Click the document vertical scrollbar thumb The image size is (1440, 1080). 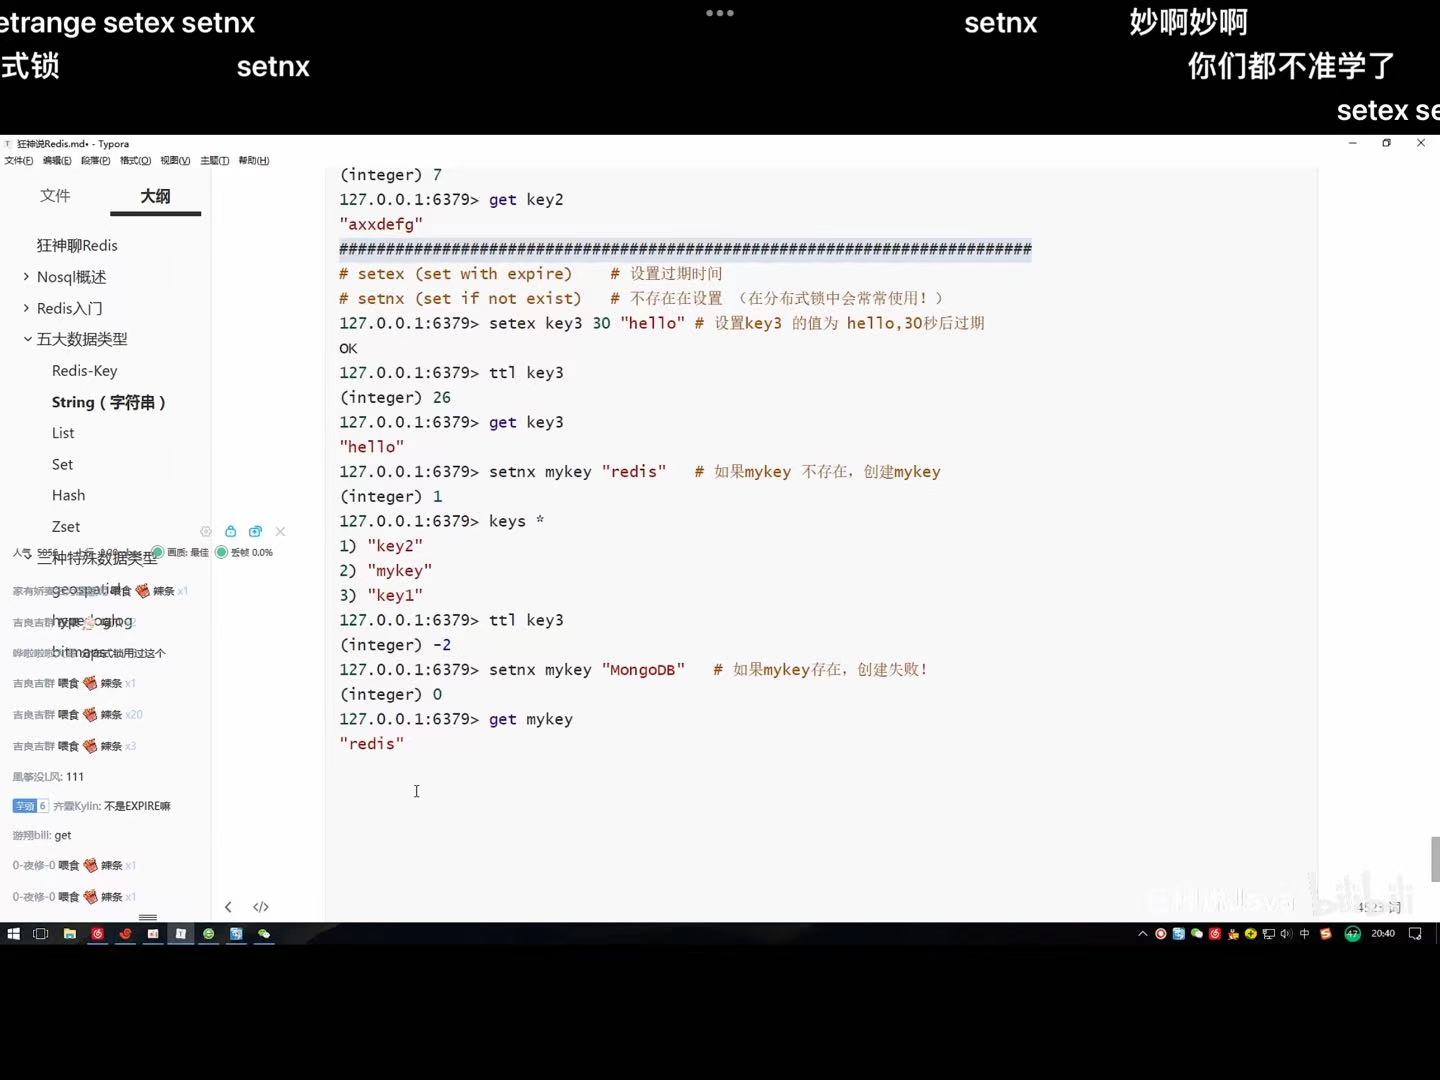point(1435,860)
